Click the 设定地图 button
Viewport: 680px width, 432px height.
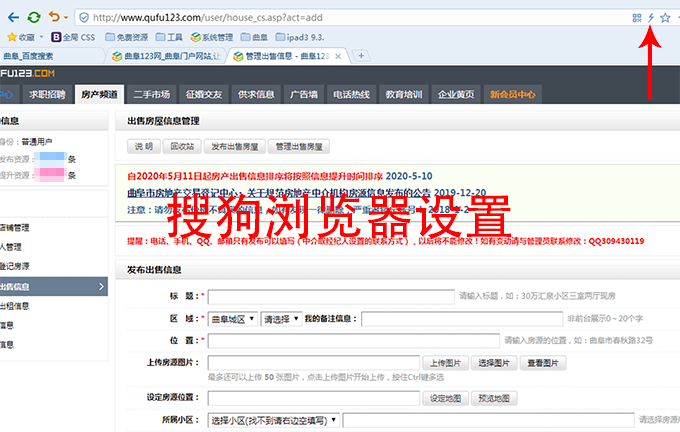click(x=445, y=397)
